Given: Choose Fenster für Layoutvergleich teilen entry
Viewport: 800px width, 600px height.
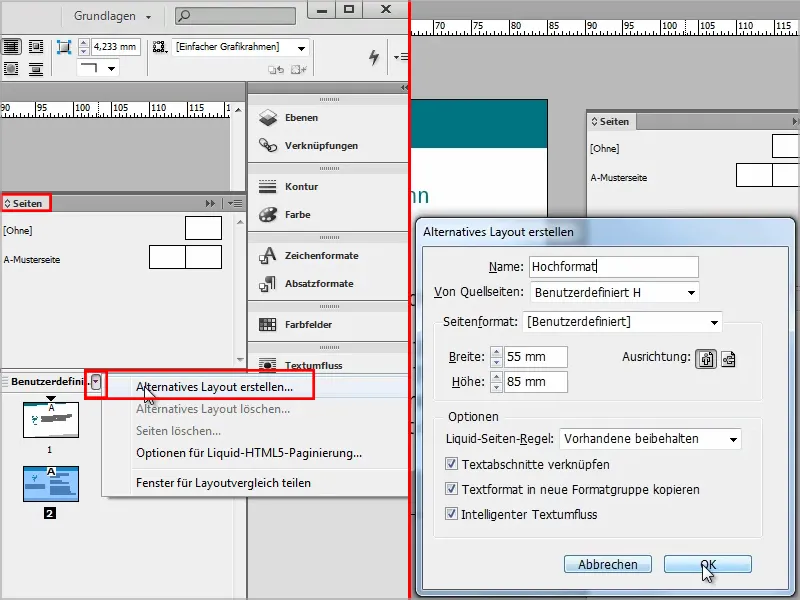Looking at the screenshot, I should (223, 483).
